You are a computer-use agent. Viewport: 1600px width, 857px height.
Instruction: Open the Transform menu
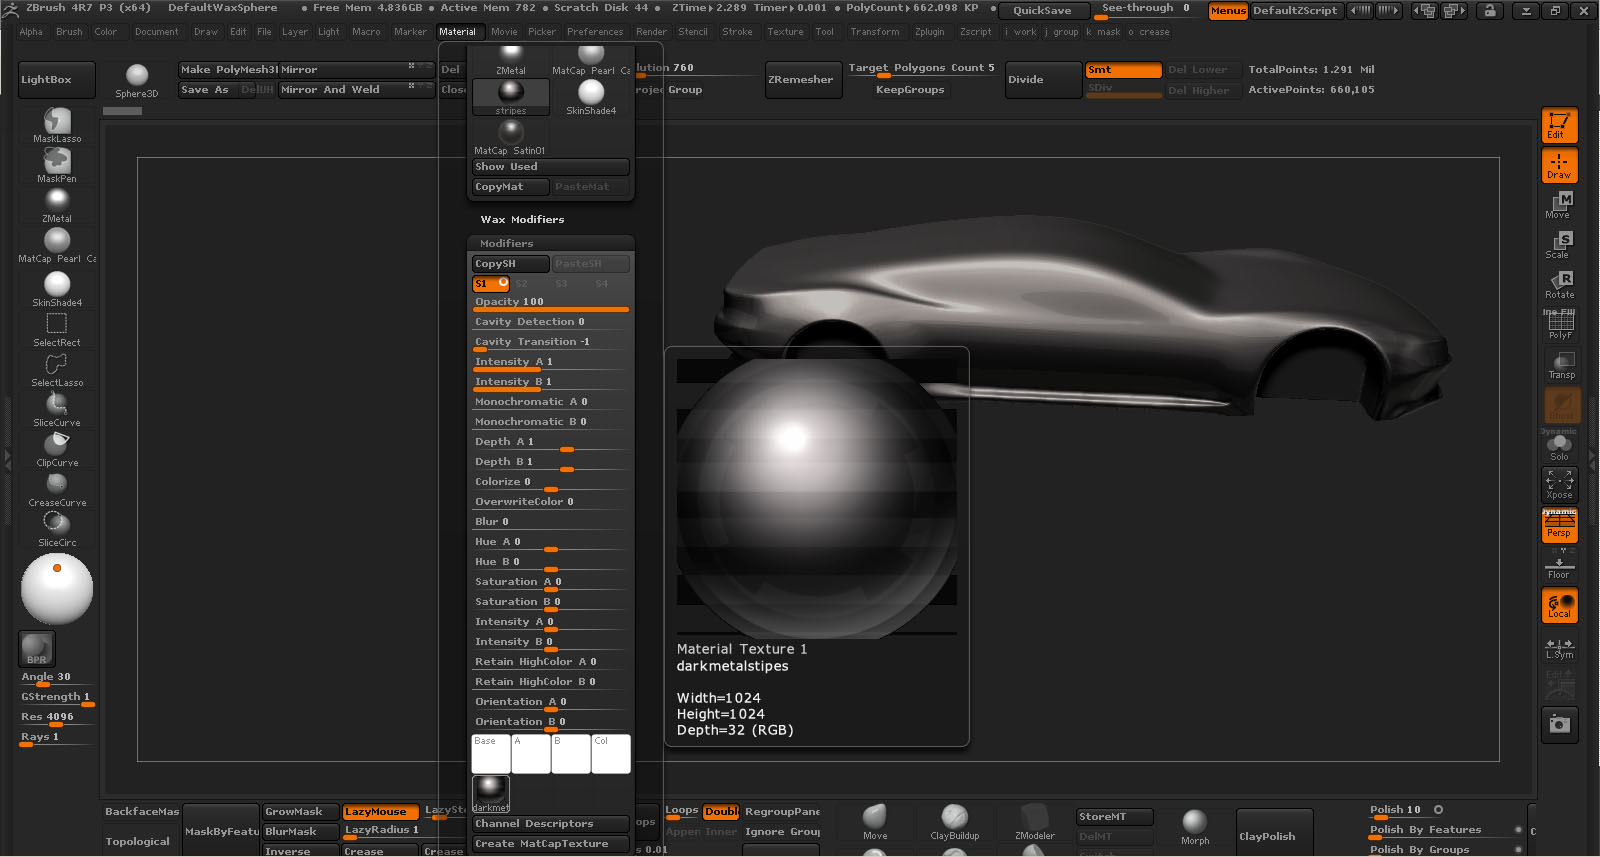(x=875, y=32)
